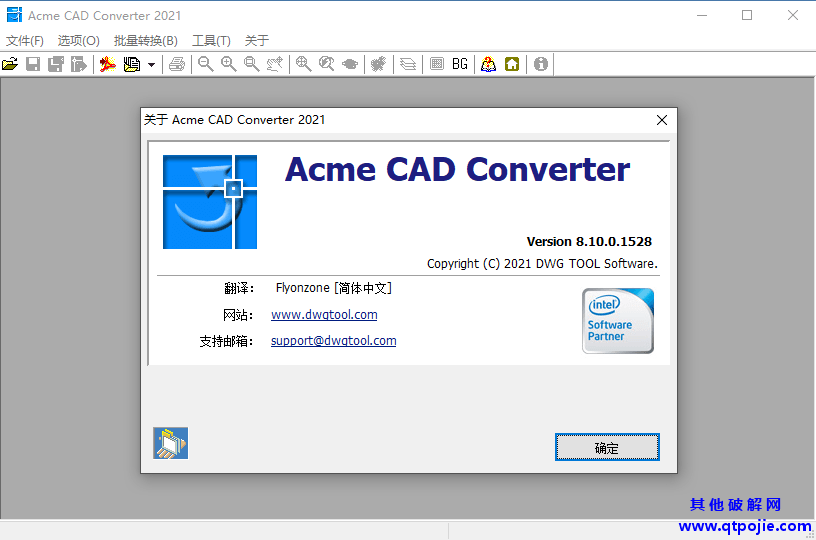Open the 批量转换(B) menu
This screenshot has width=816, height=540.
tap(146, 41)
